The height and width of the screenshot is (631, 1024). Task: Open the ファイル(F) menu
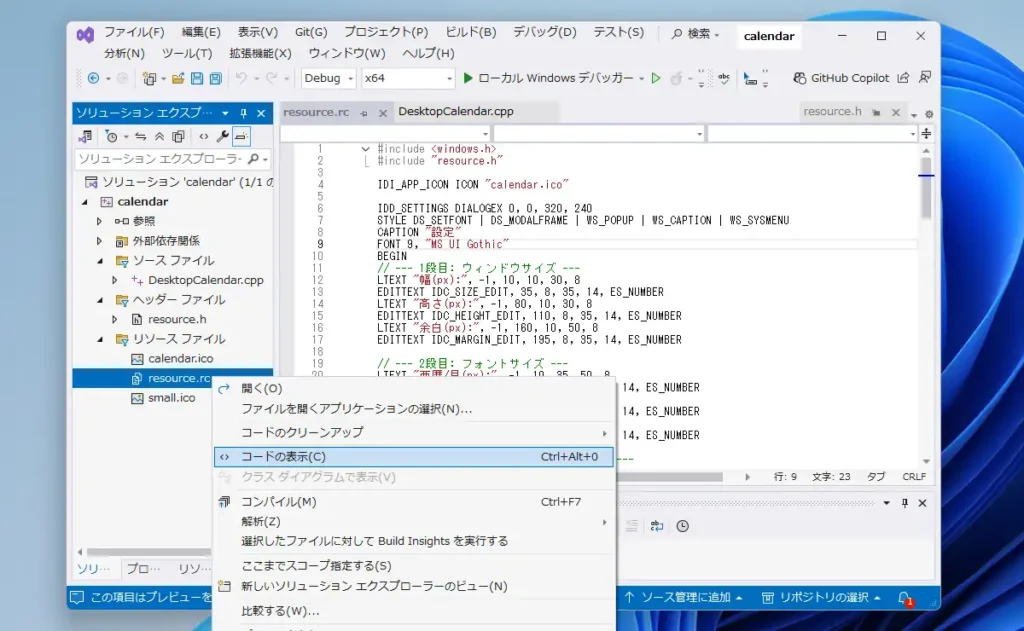pos(134,32)
